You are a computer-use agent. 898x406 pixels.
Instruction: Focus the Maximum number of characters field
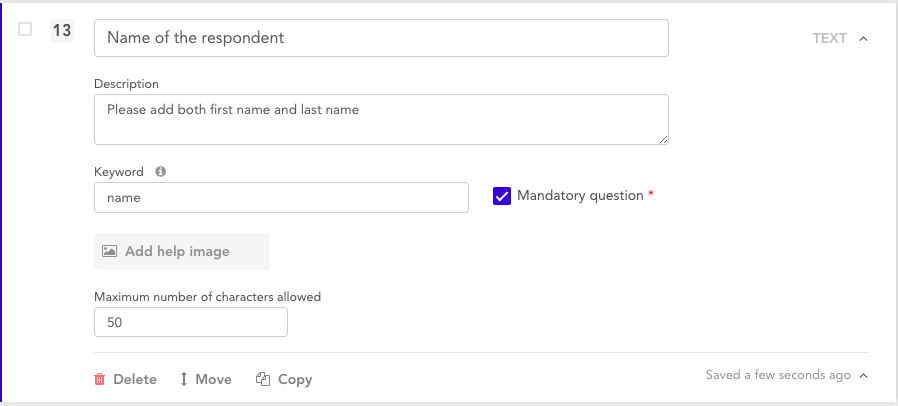[x=190, y=323]
